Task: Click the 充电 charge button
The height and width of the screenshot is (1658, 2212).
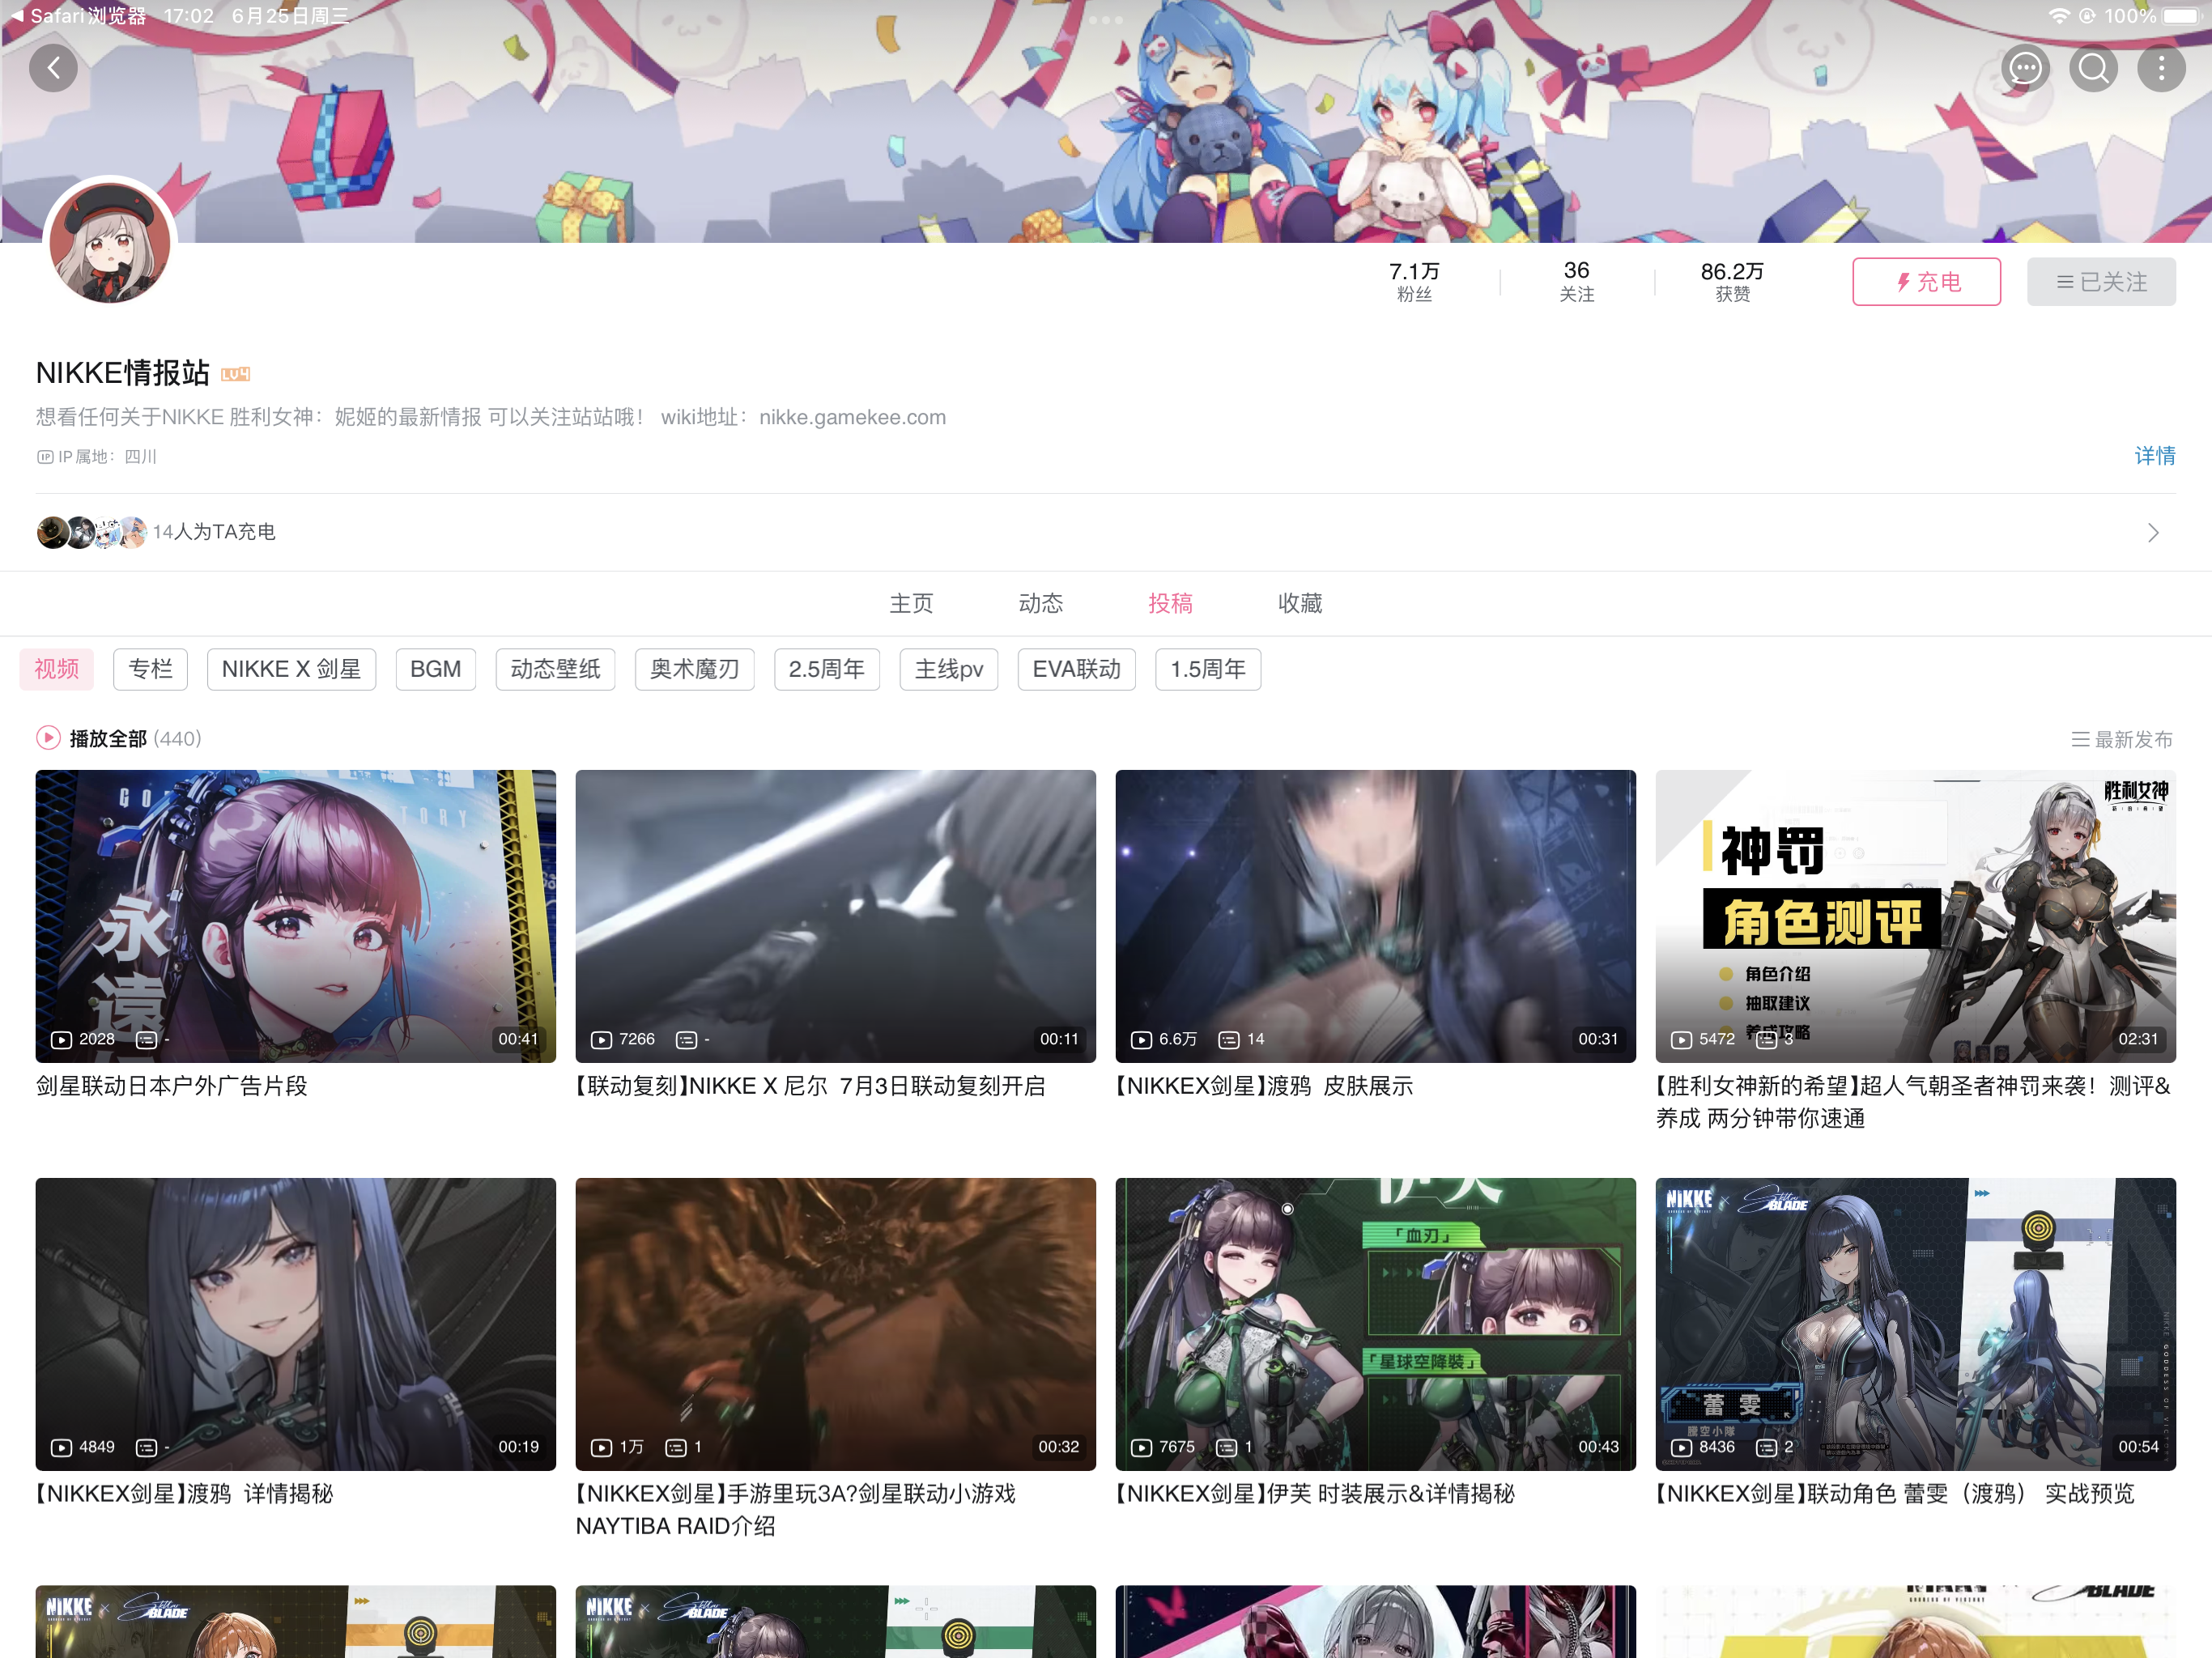Action: point(1926,282)
